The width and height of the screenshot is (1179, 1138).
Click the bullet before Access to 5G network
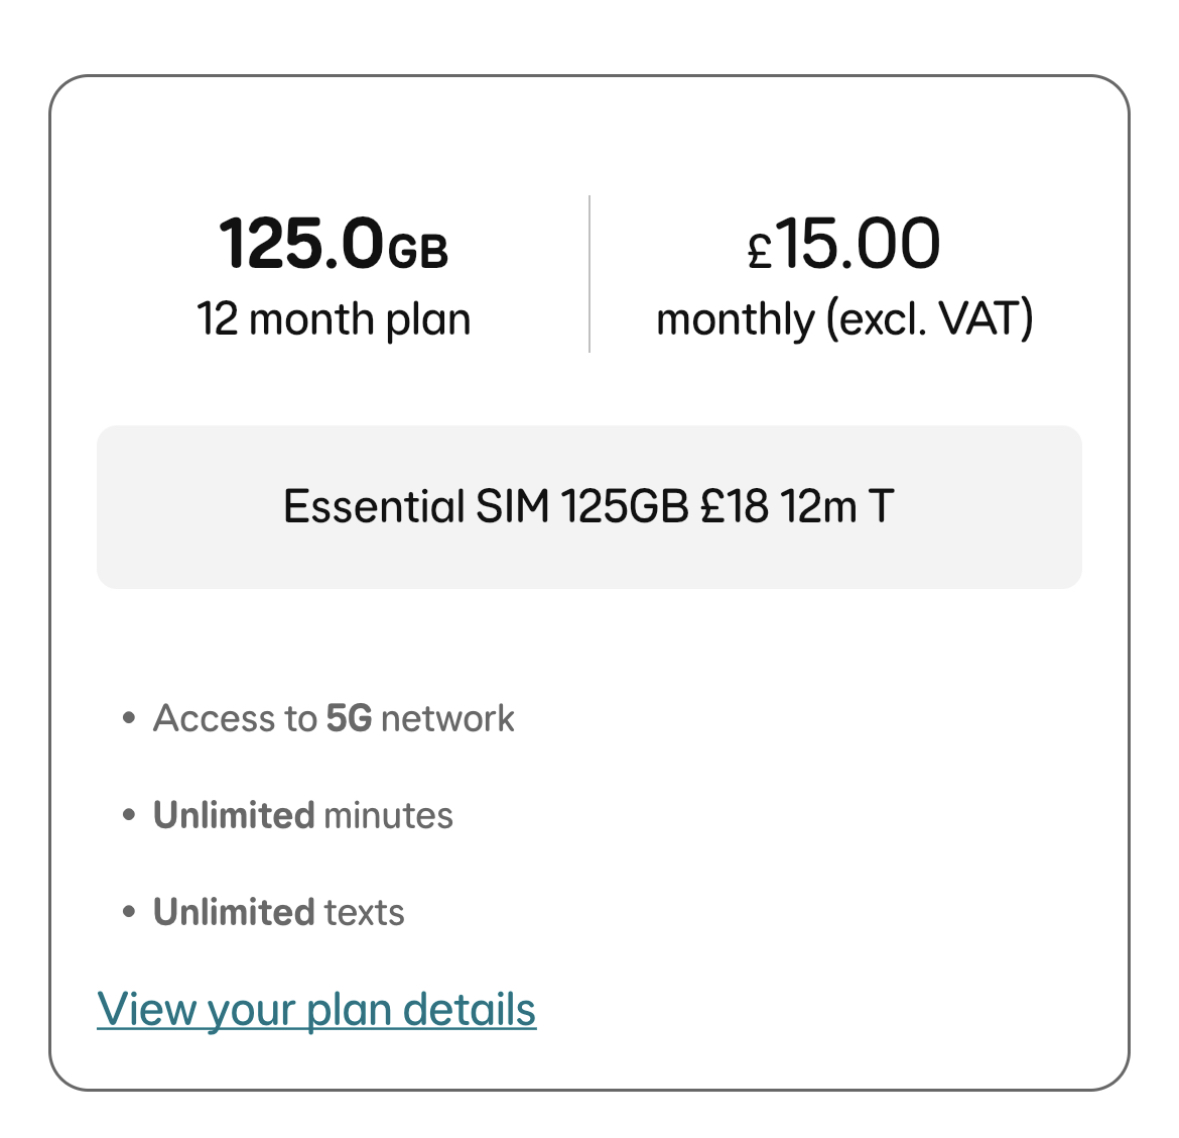tap(128, 718)
